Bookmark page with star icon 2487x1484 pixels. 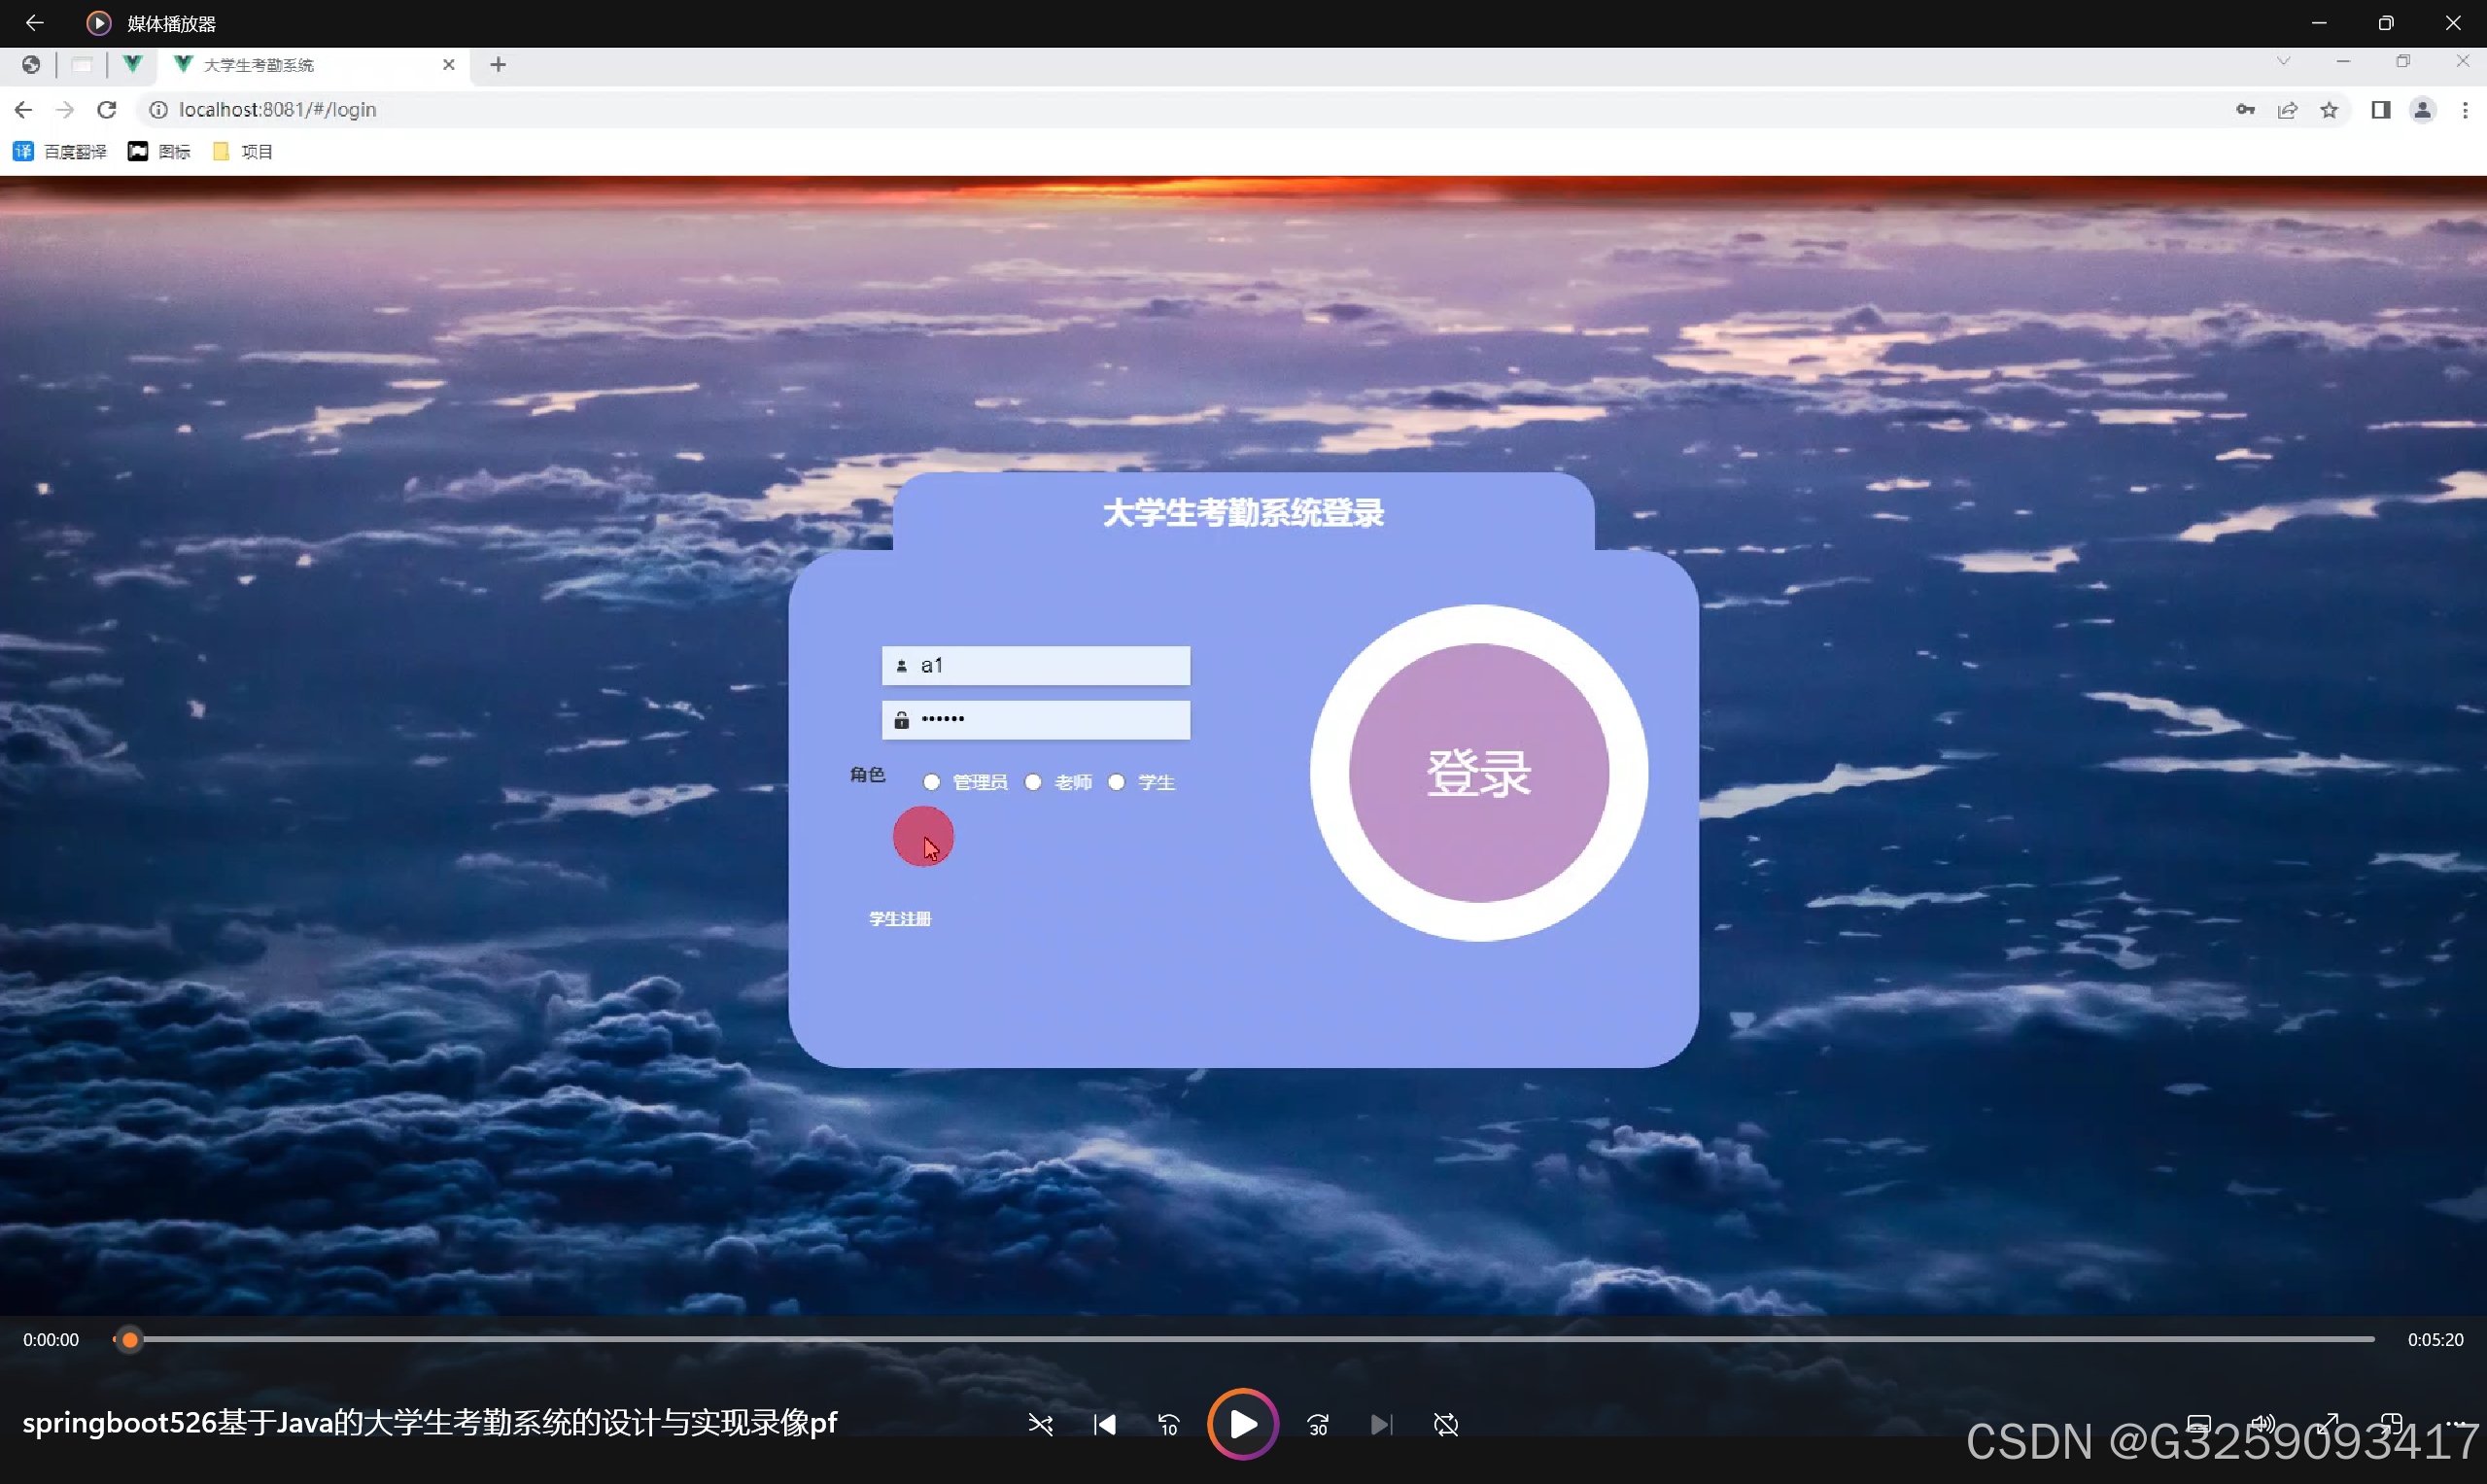pos(2329,110)
